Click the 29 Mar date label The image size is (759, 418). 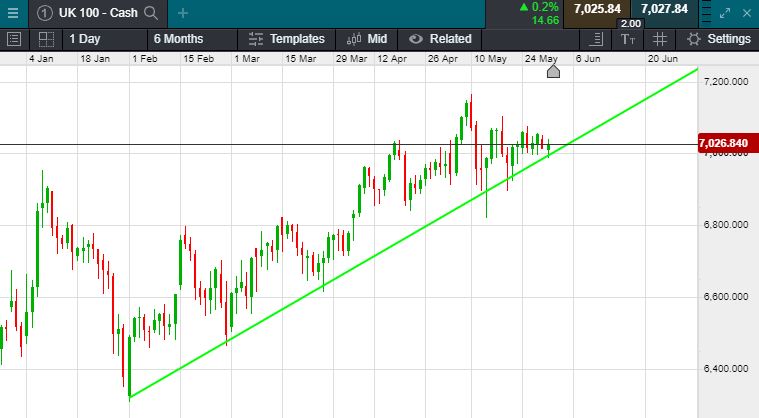(x=351, y=59)
